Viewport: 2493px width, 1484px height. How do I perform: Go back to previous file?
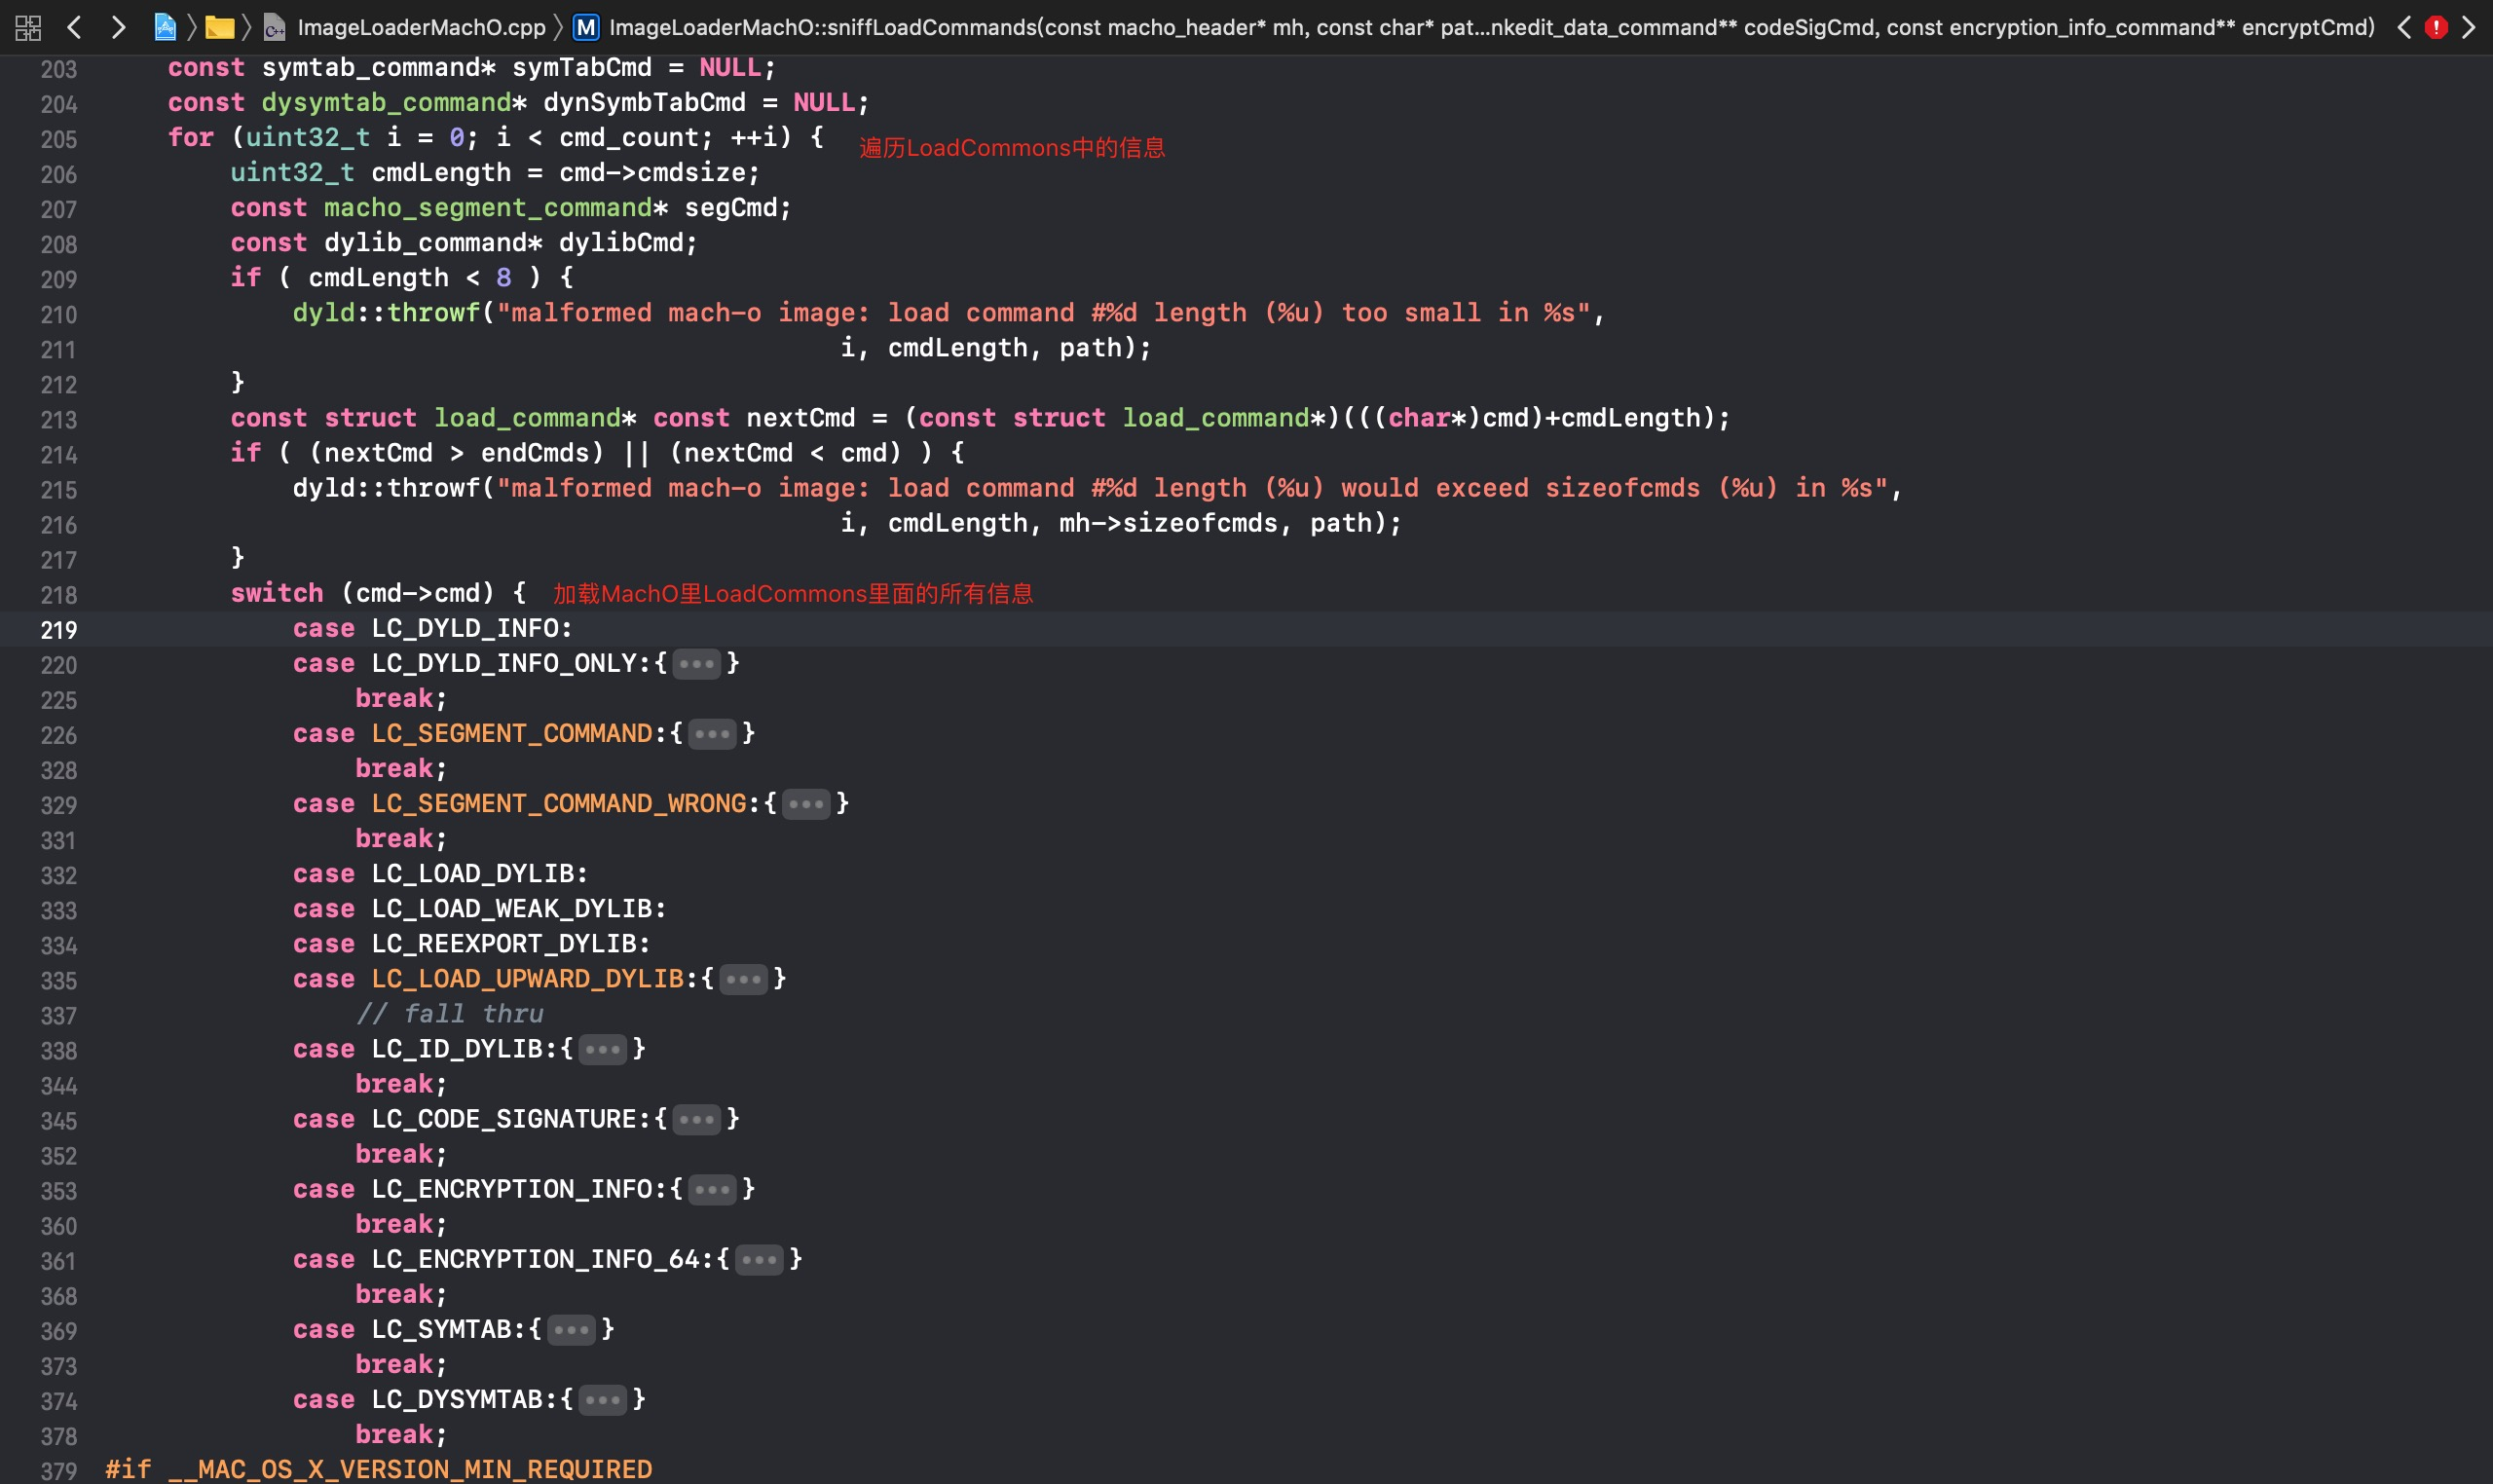pyautogui.click(x=74, y=27)
